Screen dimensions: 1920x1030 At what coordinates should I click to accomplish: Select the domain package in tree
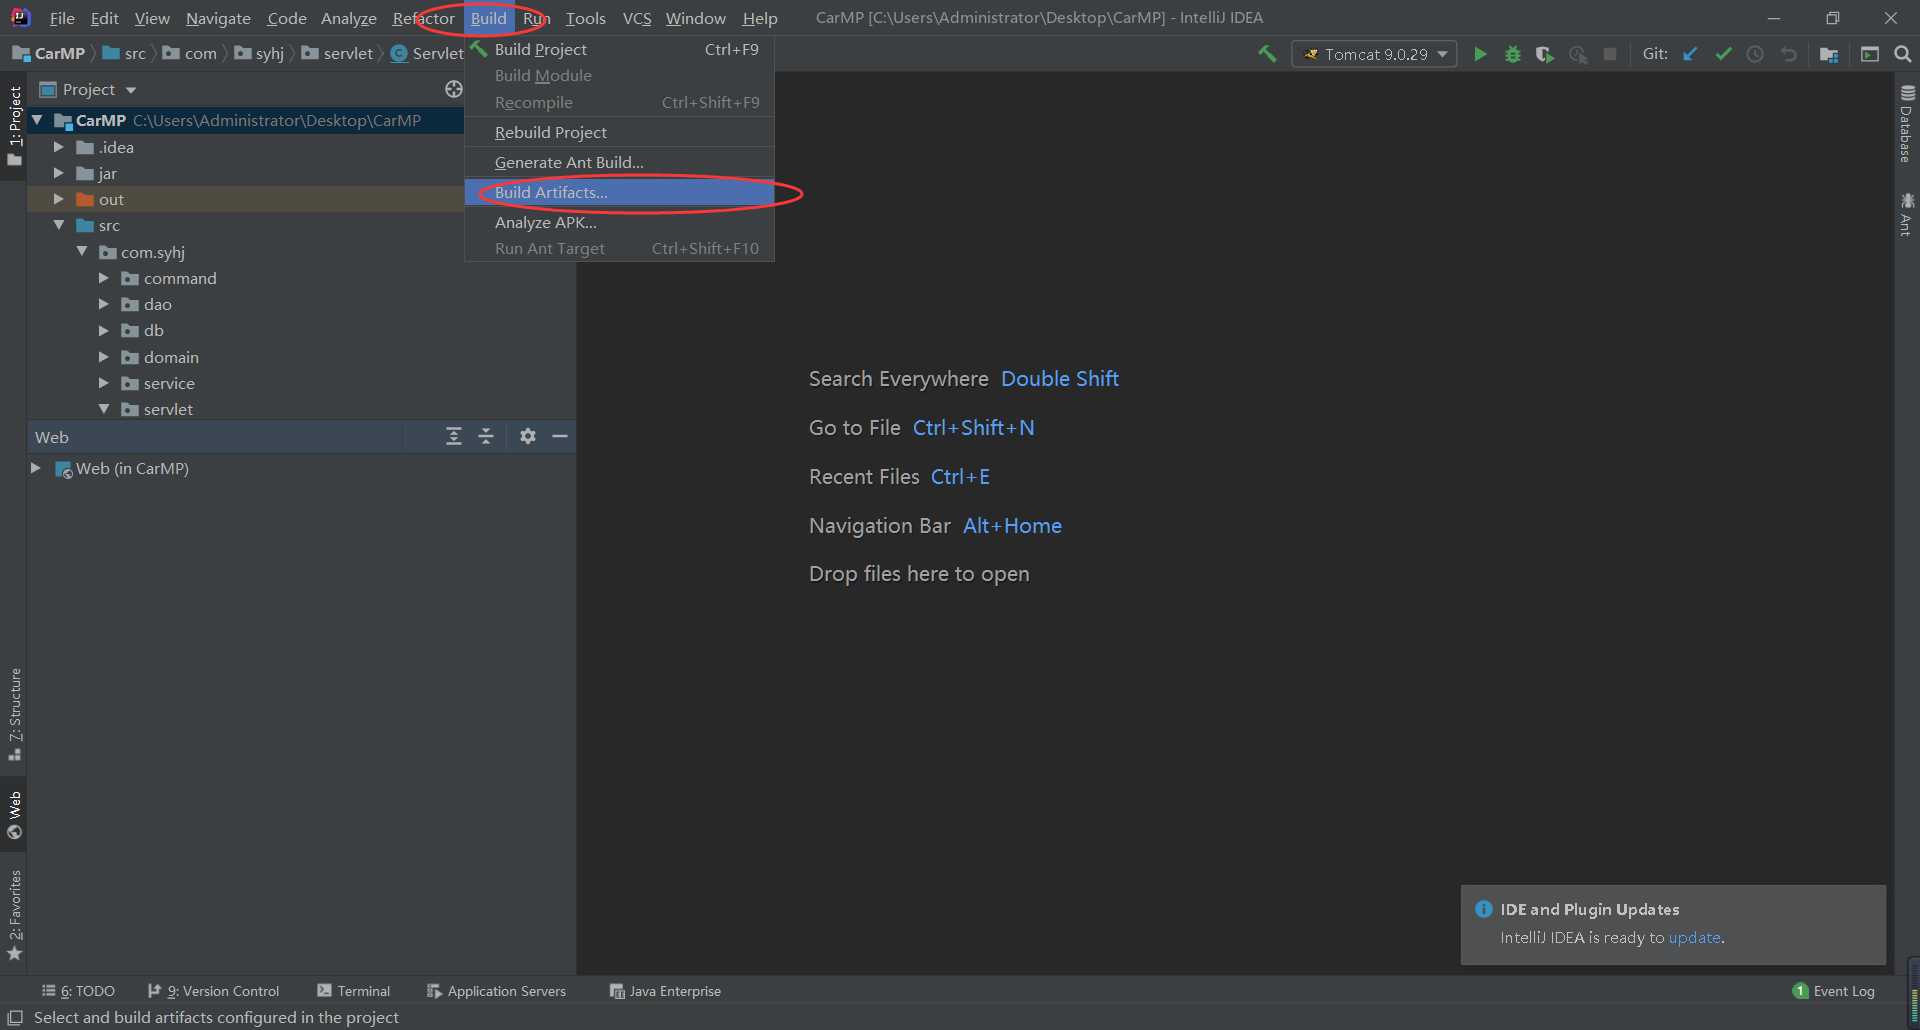[171, 357]
